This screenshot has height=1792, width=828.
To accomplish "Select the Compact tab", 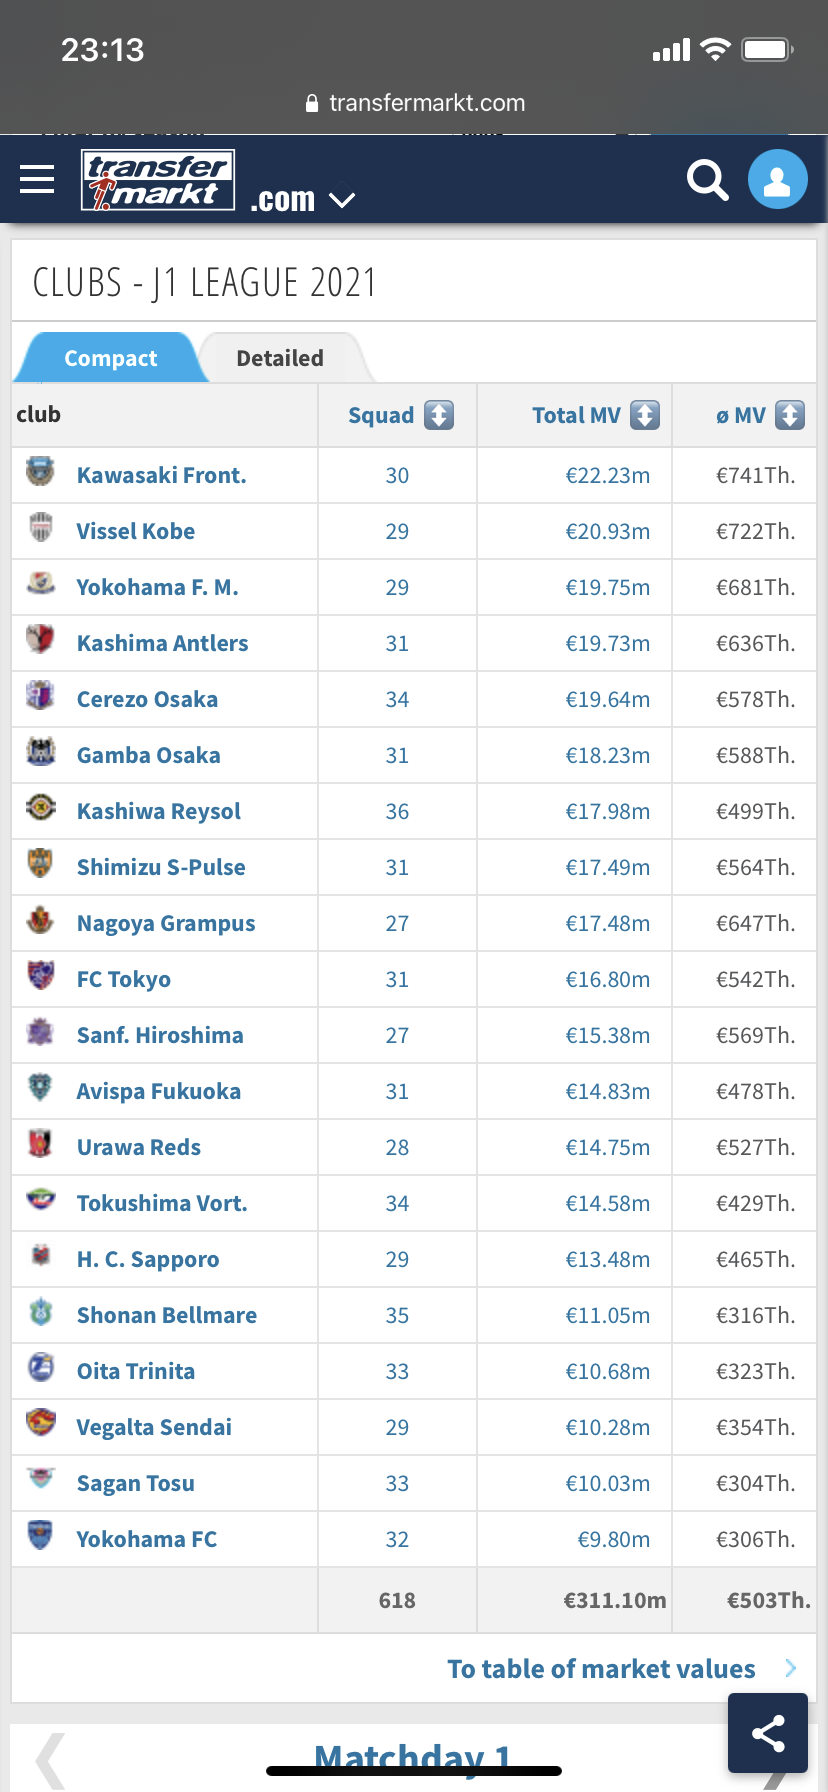I will pyautogui.click(x=110, y=358).
